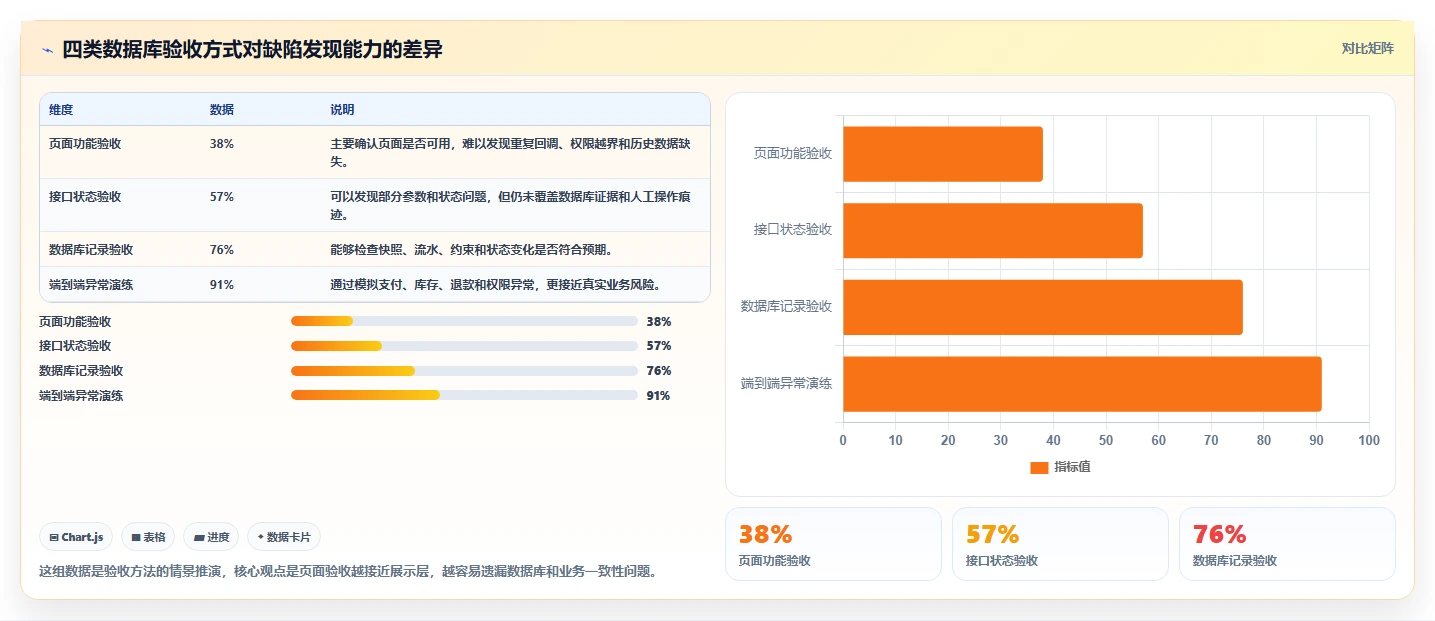Open the 57% 接口状态验收 data card
Screen dimensions: 1435x621
point(1060,544)
